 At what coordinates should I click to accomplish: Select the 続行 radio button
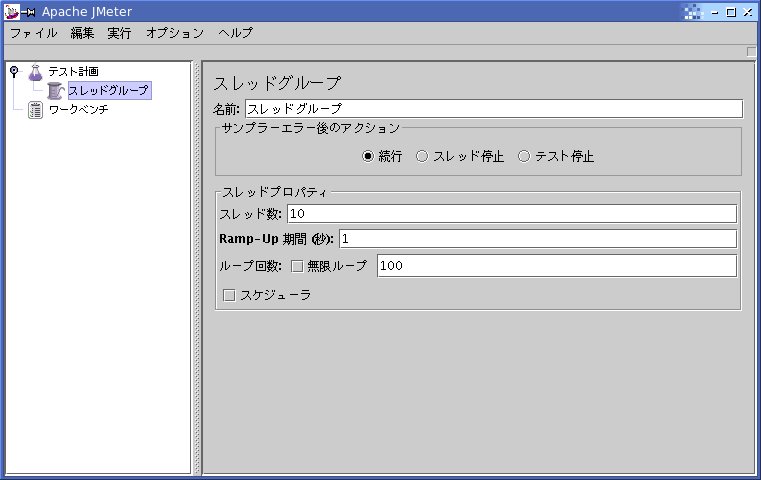tap(368, 156)
